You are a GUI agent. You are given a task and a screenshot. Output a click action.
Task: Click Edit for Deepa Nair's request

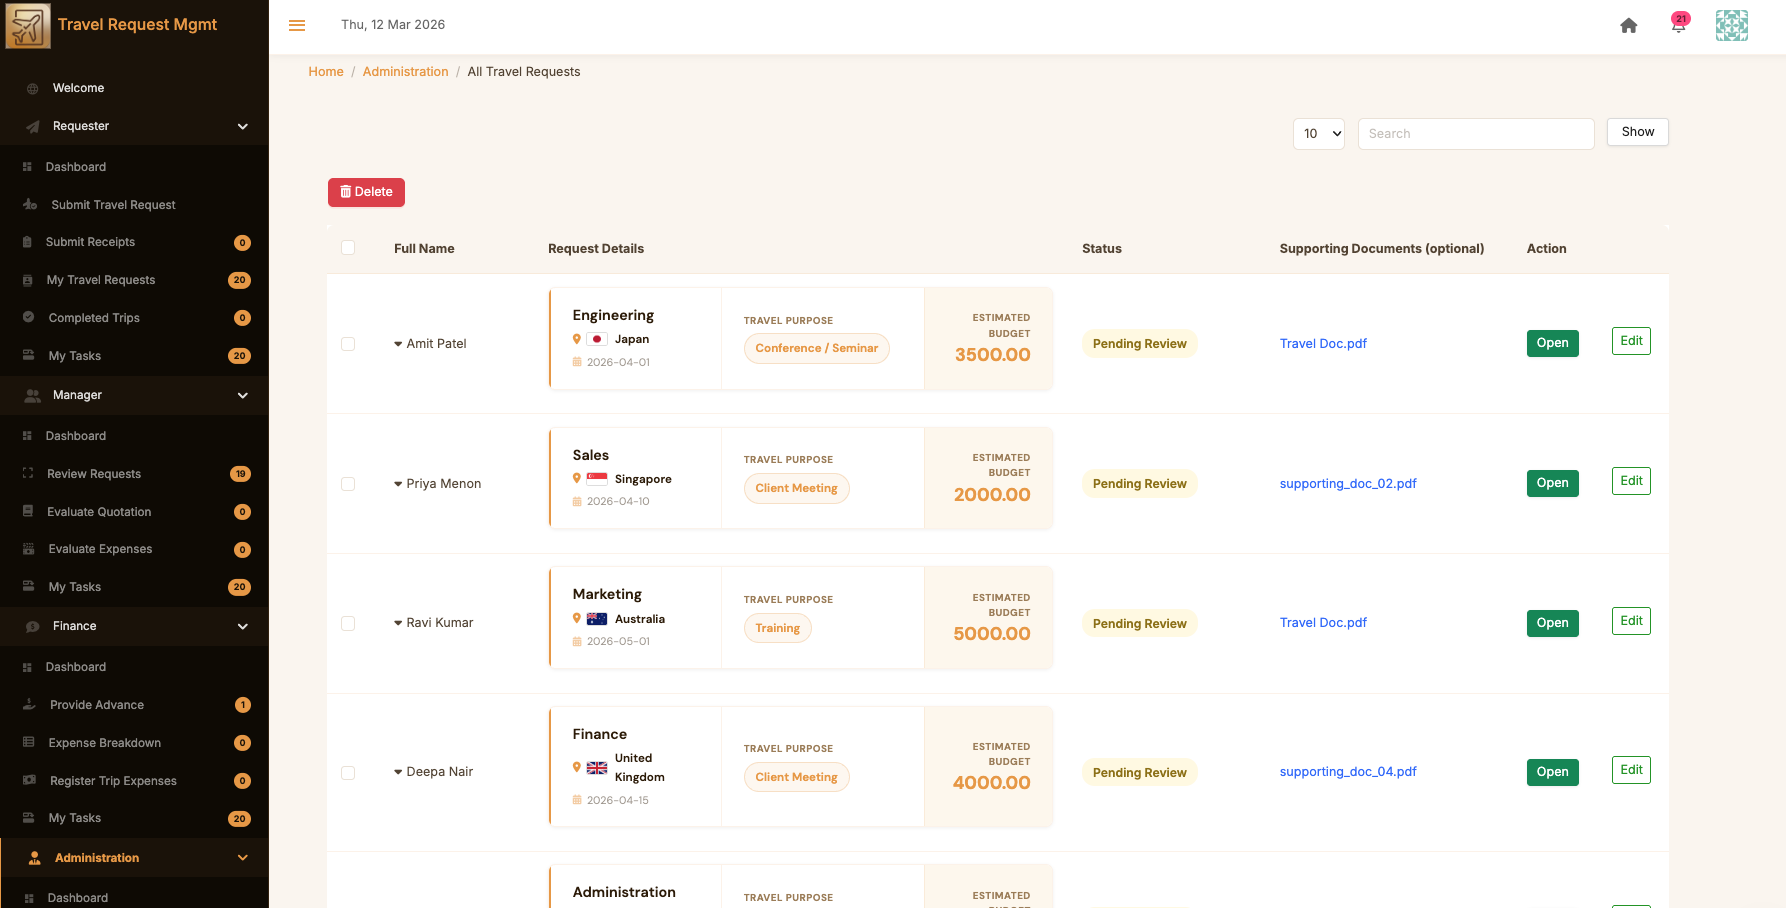point(1630,770)
